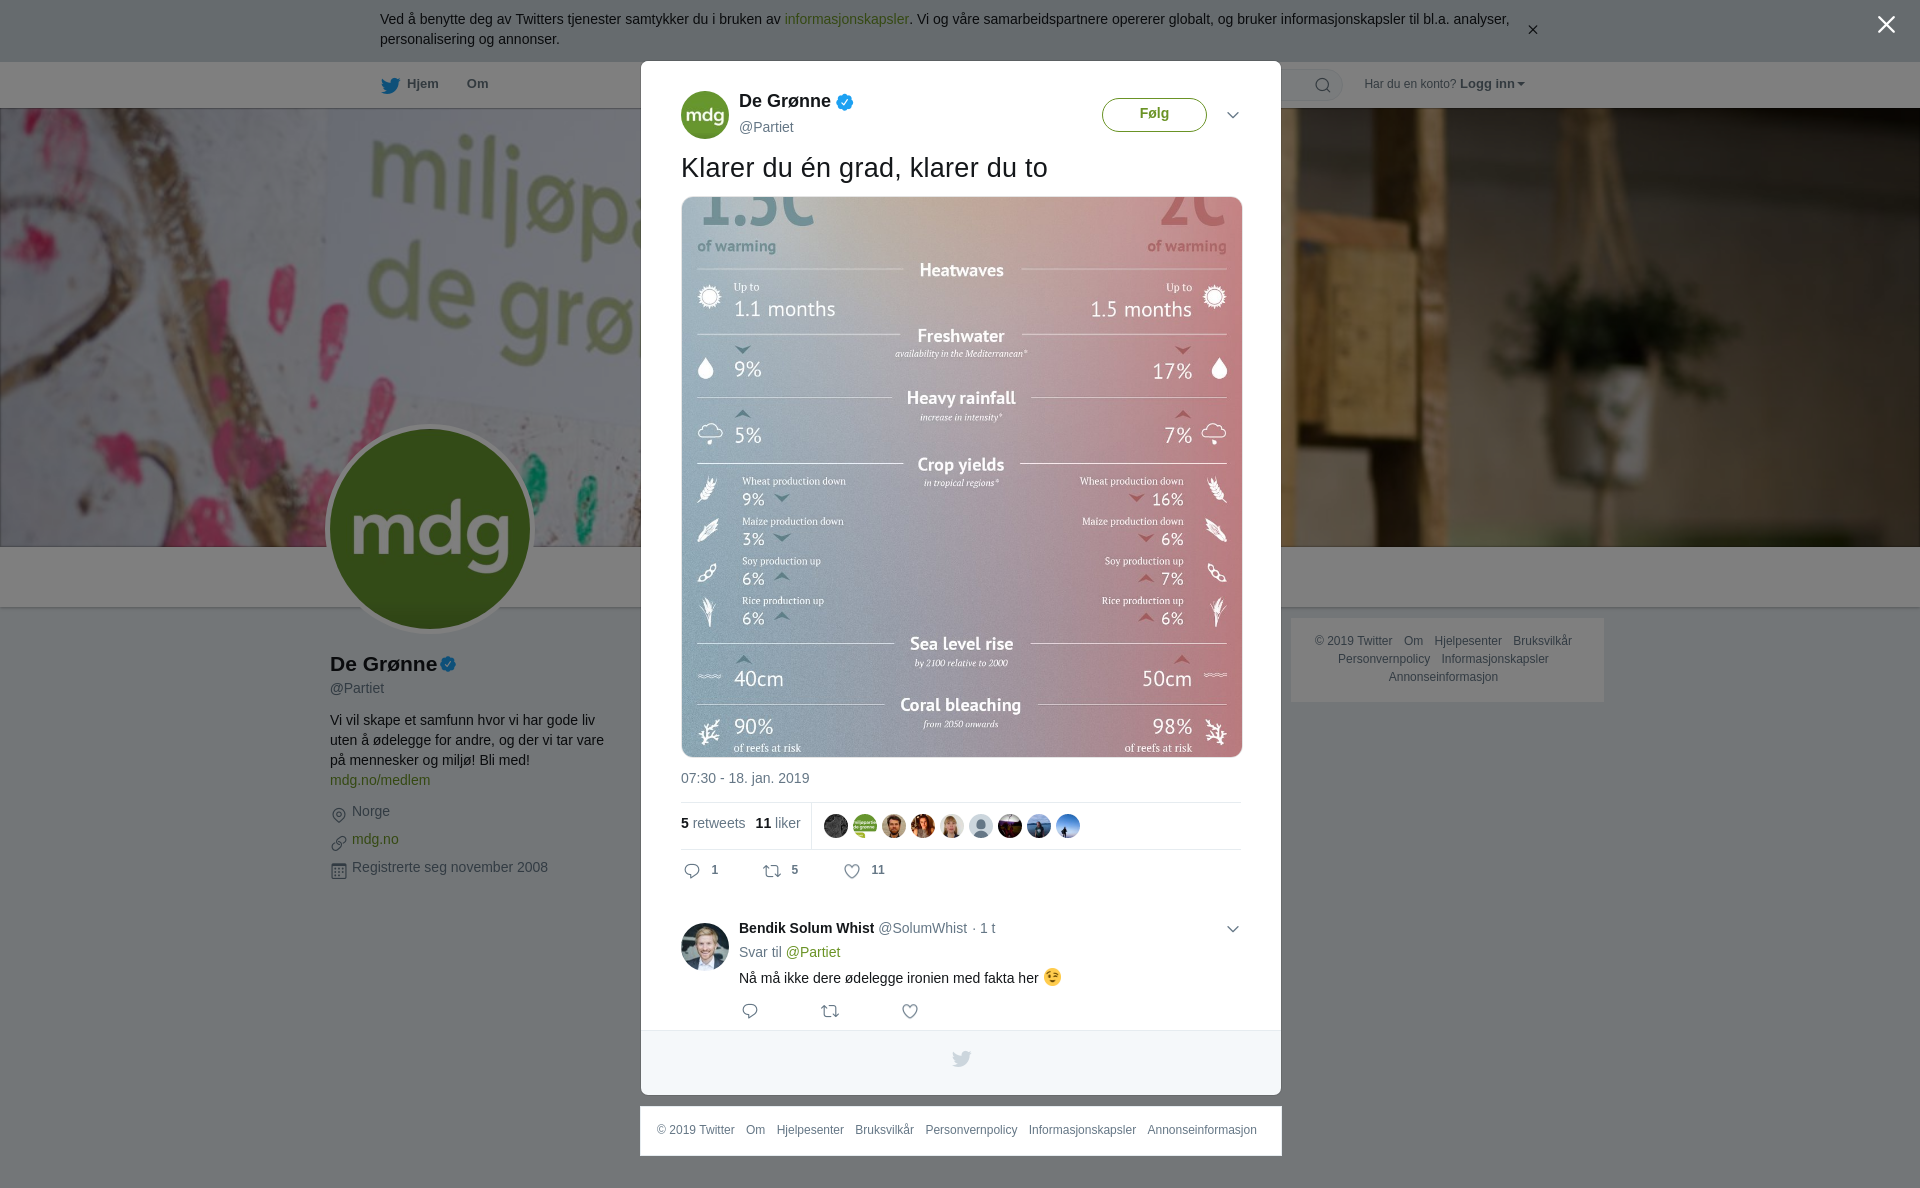Retweet Bendik Solum Whist's reply

click(830, 1011)
